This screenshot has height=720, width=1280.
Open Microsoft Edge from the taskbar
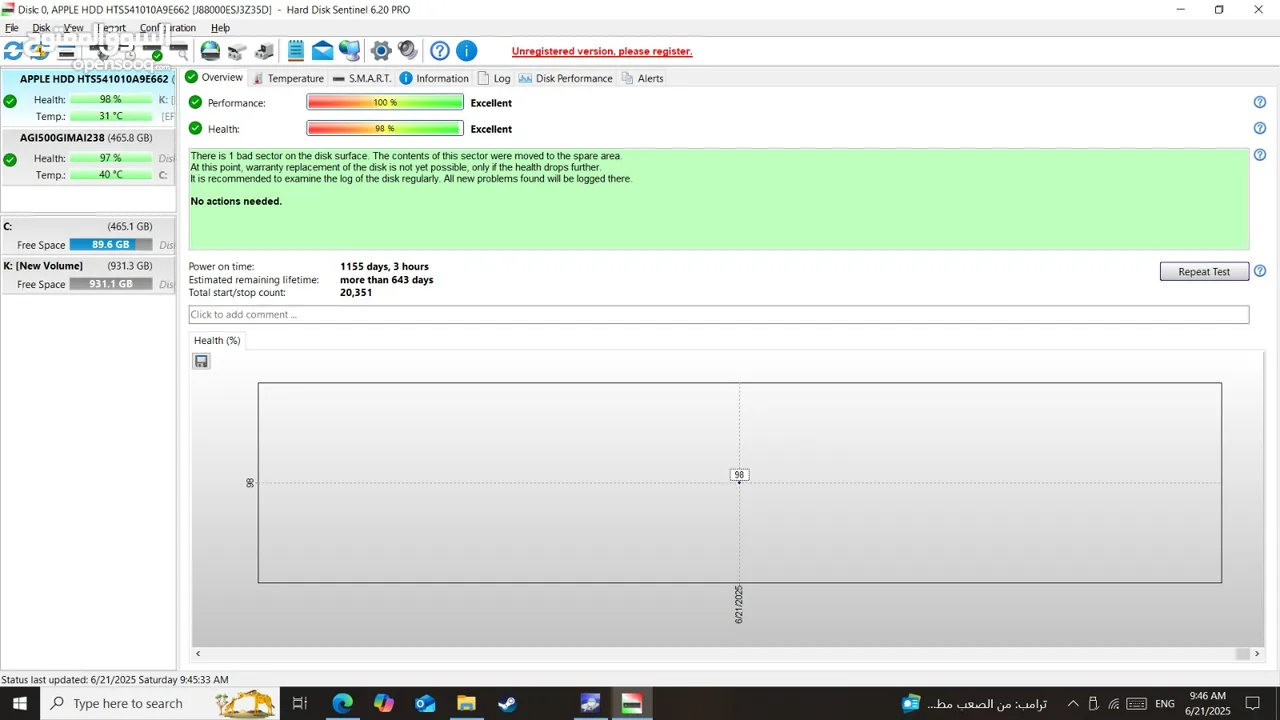tap(342, 703)
